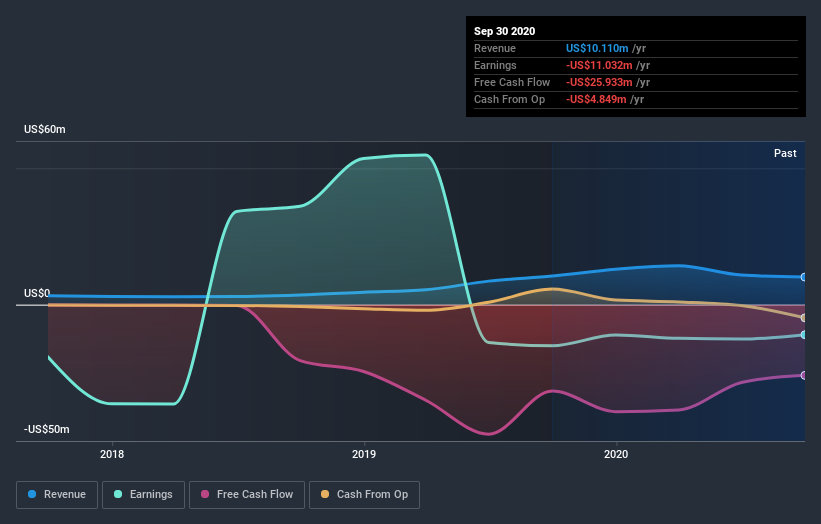Toggle the Cash From Op legend button
This screenshot has height=524, width=821.
(x=364, y=495)
